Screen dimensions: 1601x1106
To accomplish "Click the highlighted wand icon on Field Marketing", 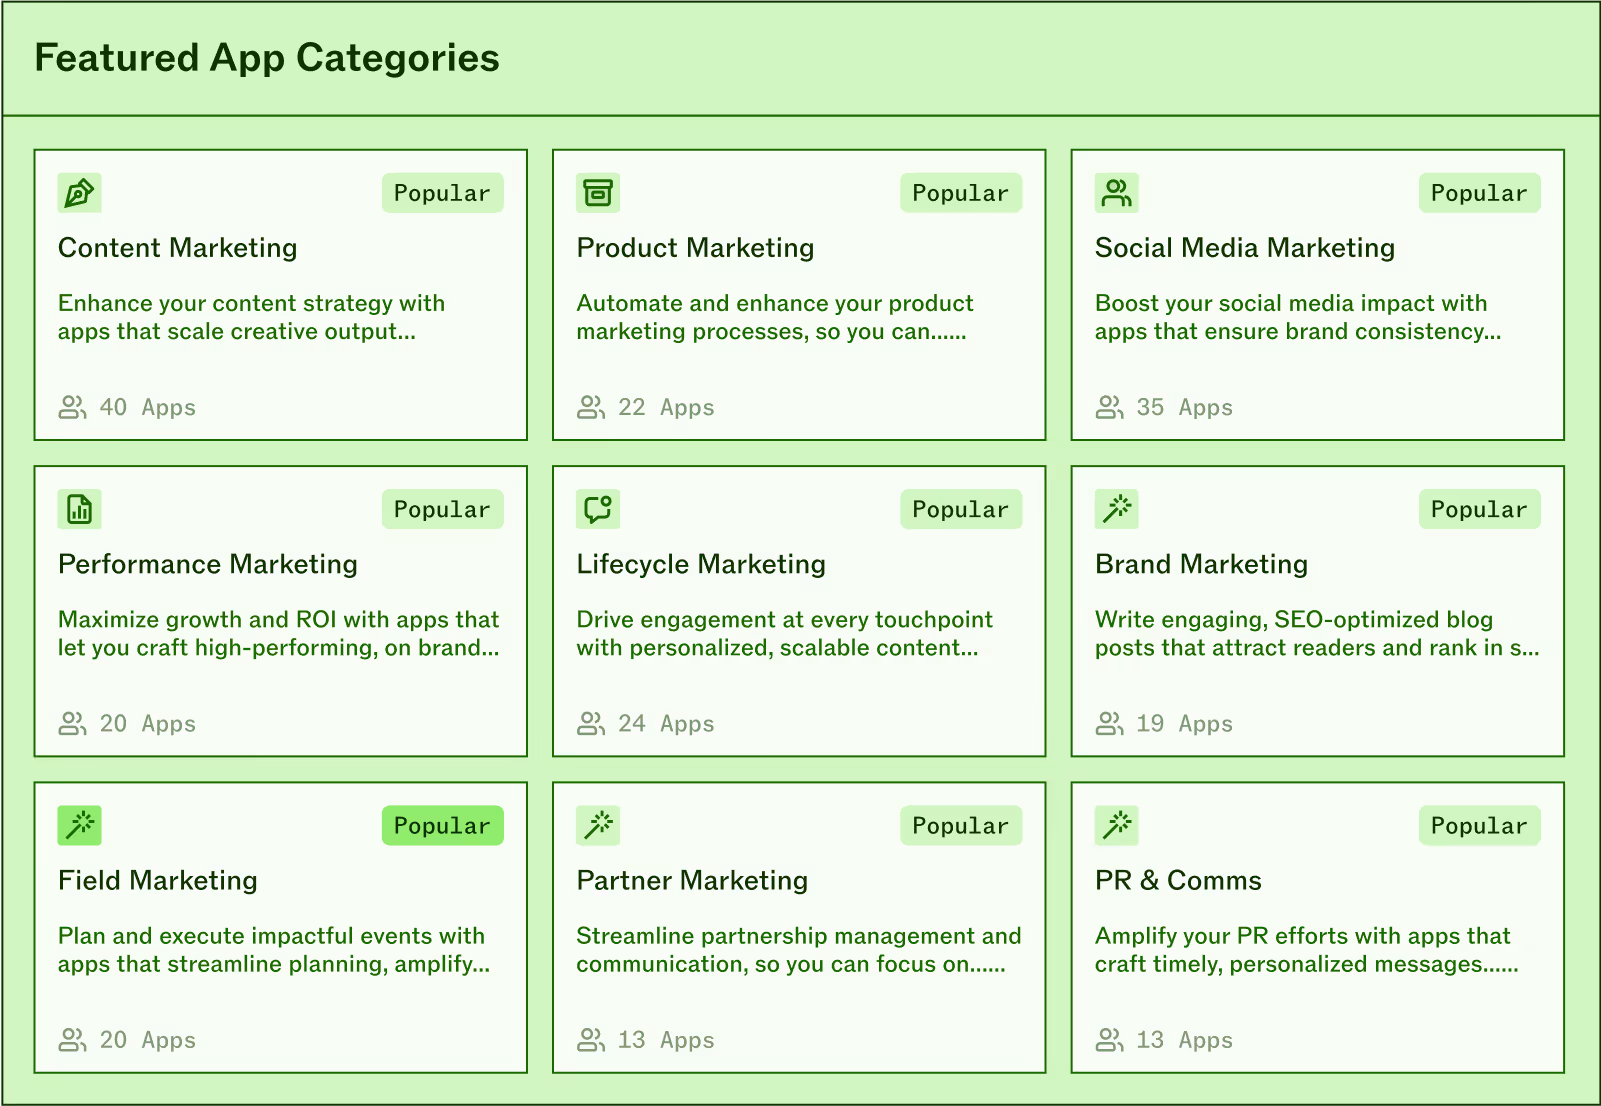I will coord(80,825).
